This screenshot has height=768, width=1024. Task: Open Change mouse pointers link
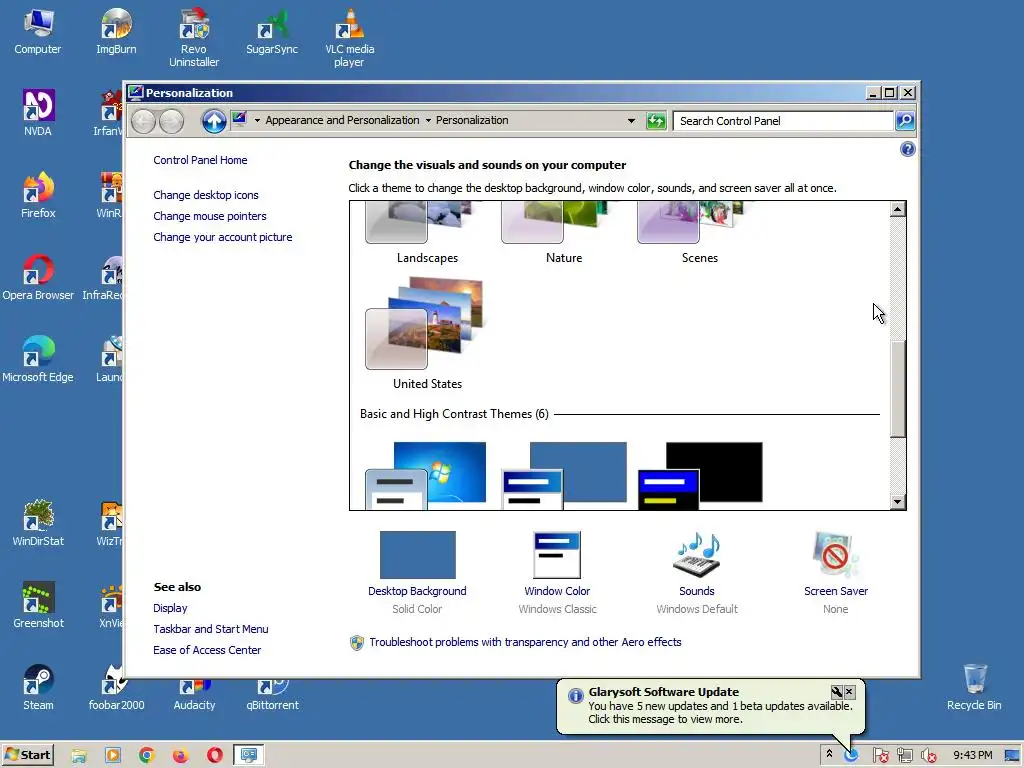click(x=210, y=216)
